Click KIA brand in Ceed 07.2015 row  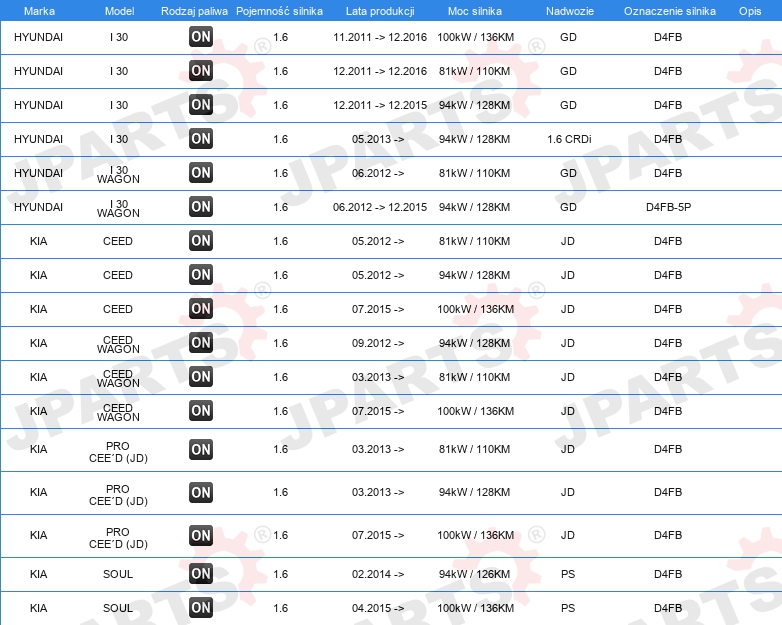click(38, 309)
